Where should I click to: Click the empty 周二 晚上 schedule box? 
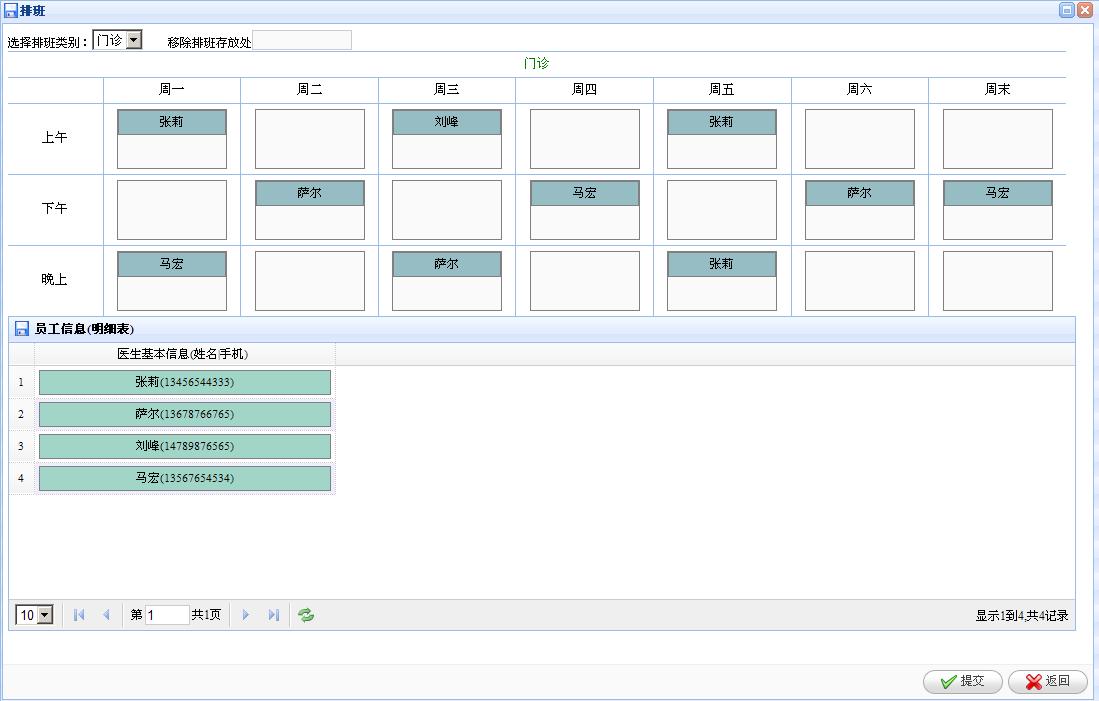(x=310, y=281)
